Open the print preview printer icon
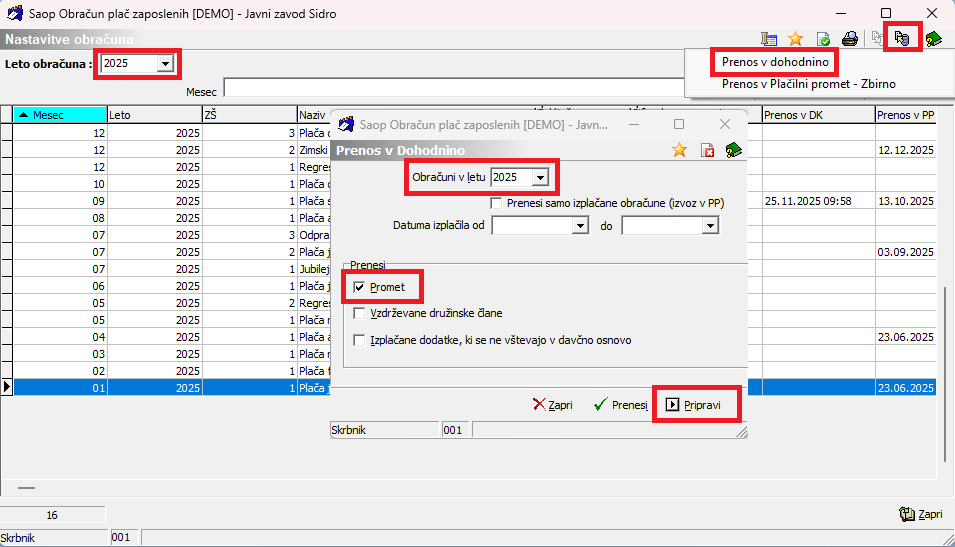 coord(850,39)
